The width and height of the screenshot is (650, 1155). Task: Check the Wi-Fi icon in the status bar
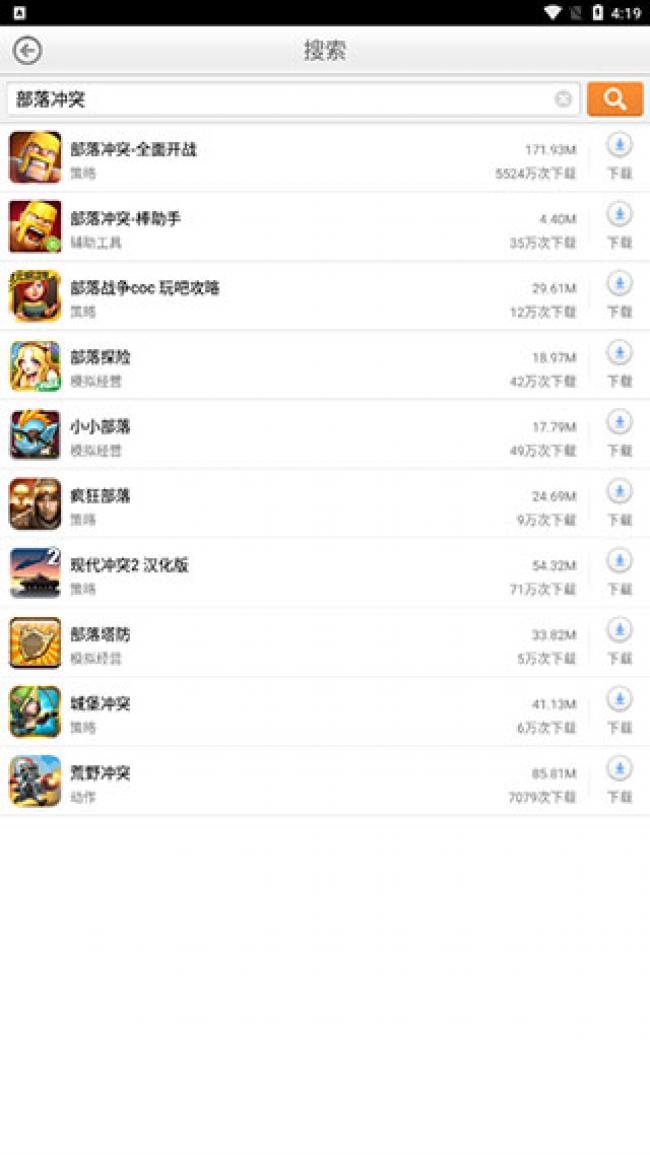click(553, 13)
